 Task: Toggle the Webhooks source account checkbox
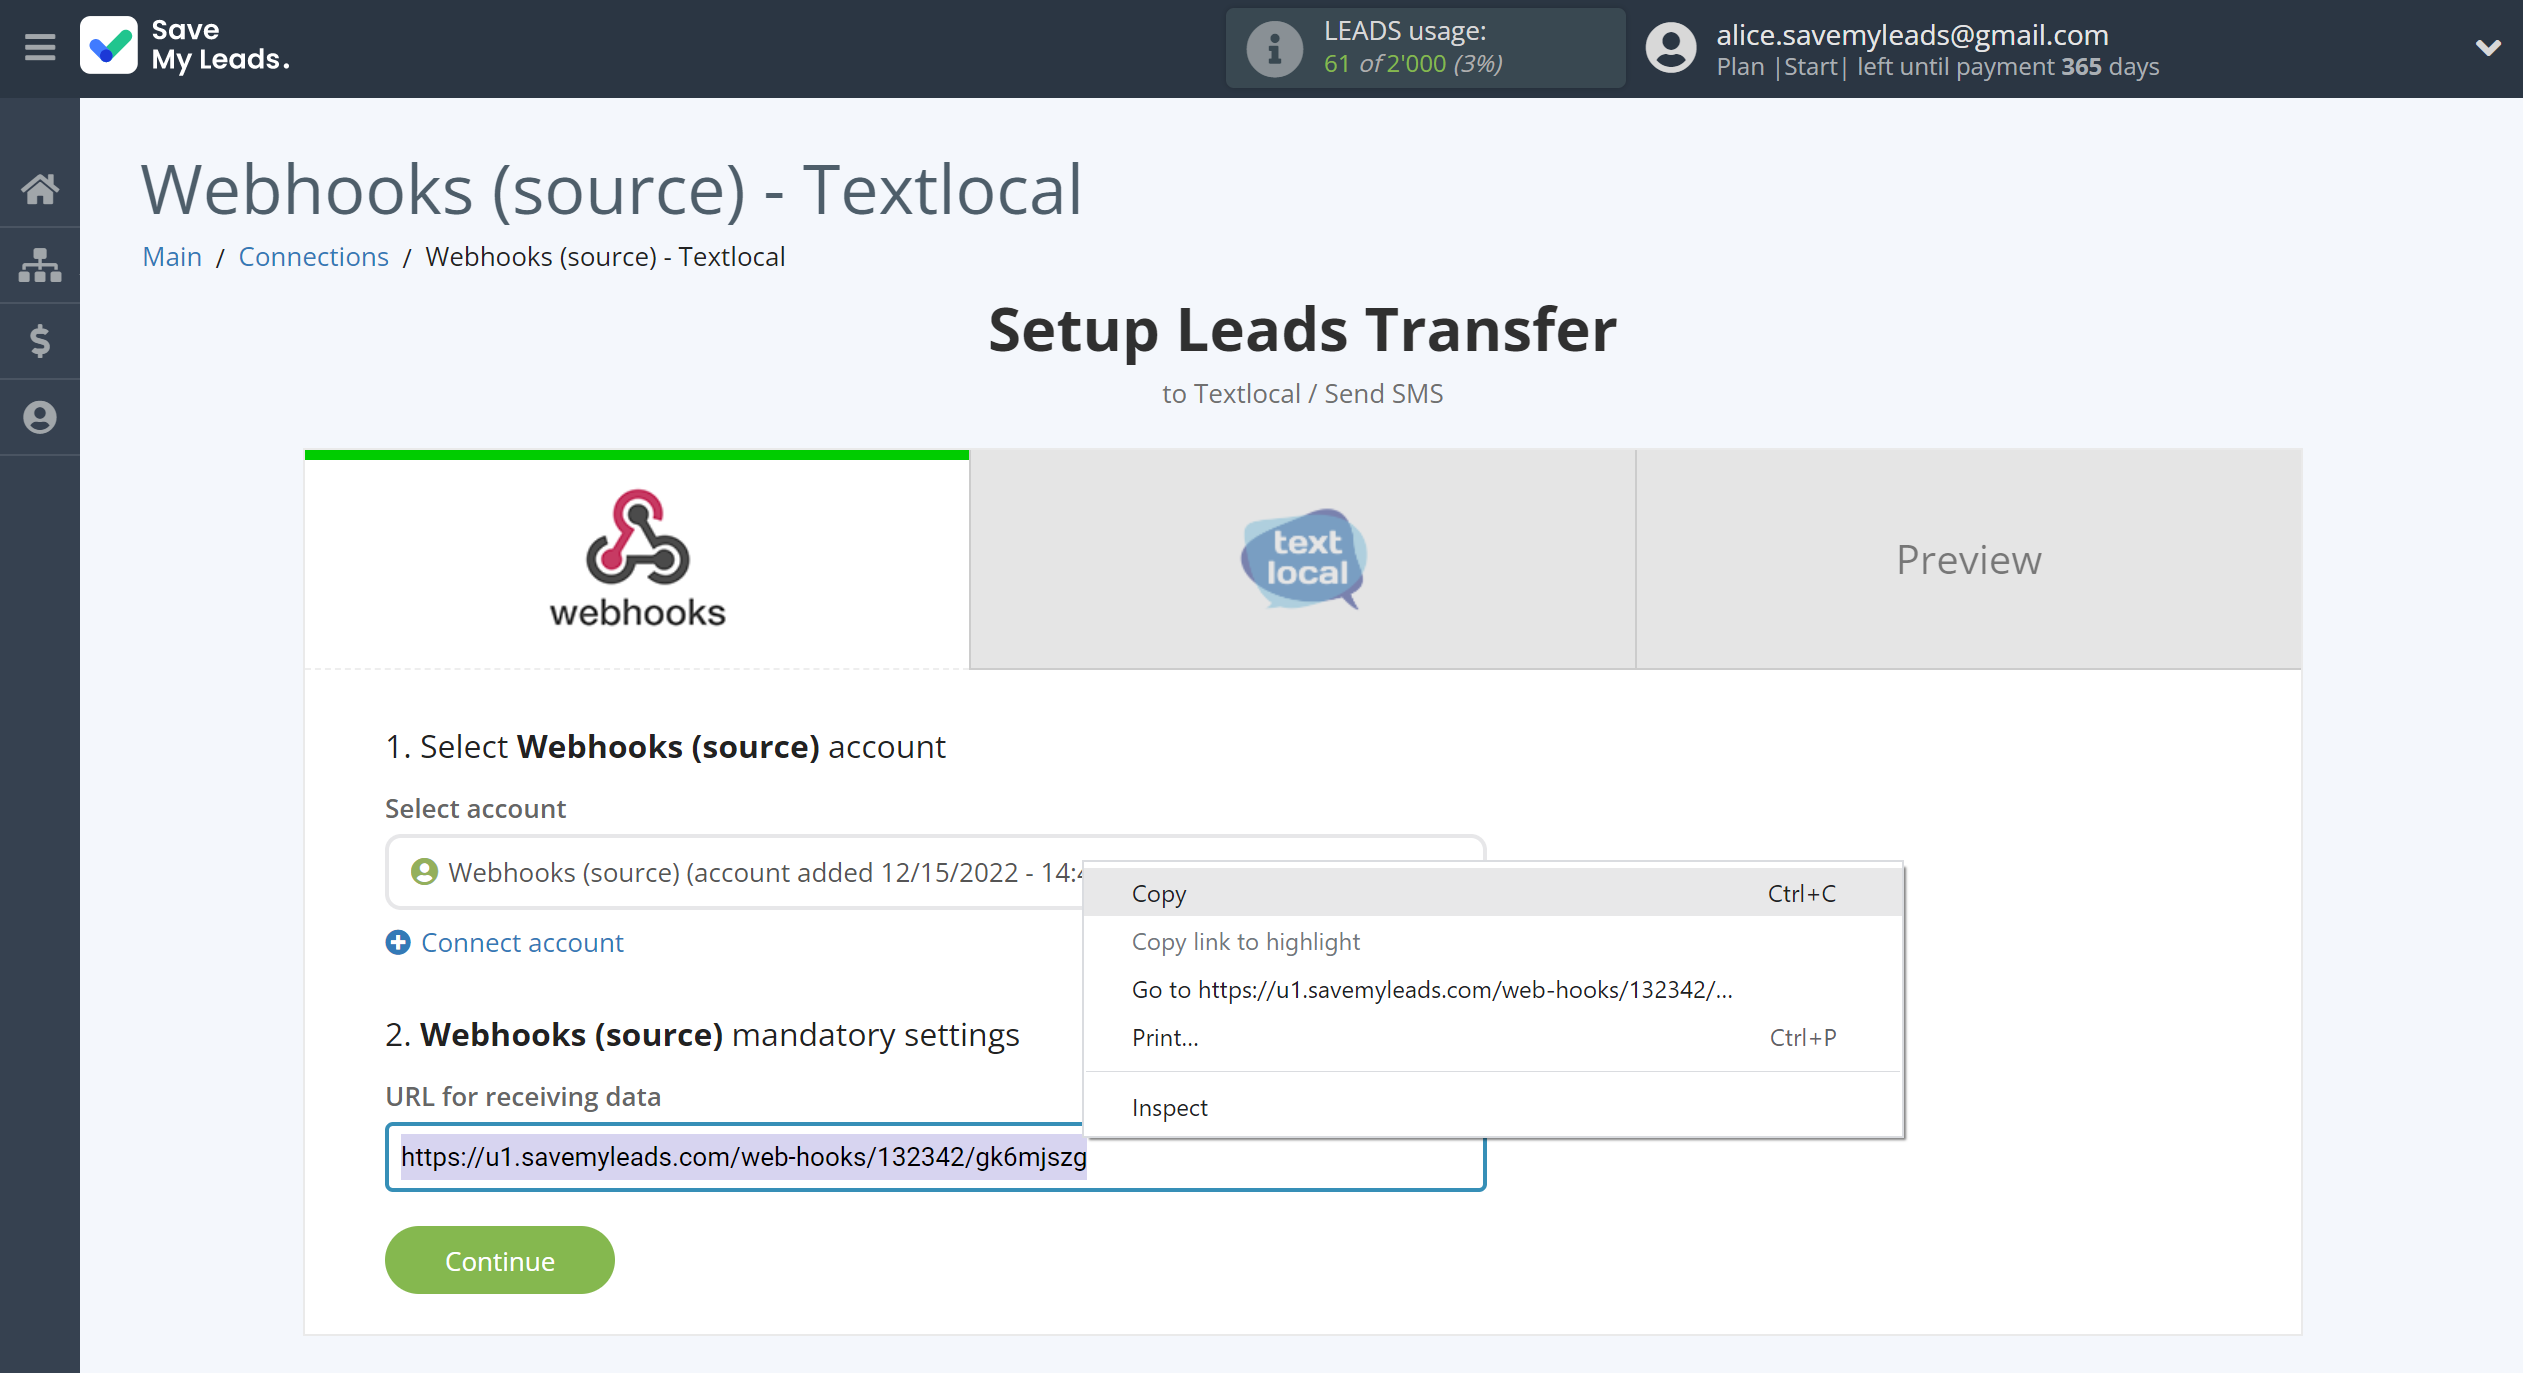click(424, 869)
